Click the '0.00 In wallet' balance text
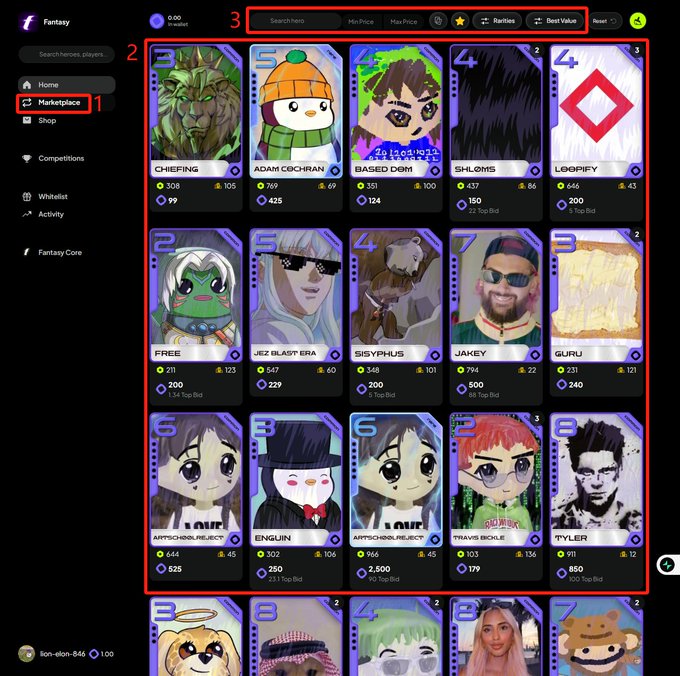680x676 pixels. [177, 21]
